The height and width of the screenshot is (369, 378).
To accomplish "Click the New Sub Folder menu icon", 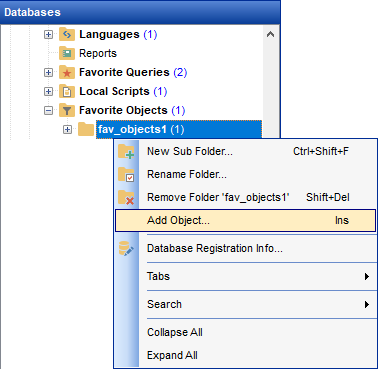I will 126,152.
